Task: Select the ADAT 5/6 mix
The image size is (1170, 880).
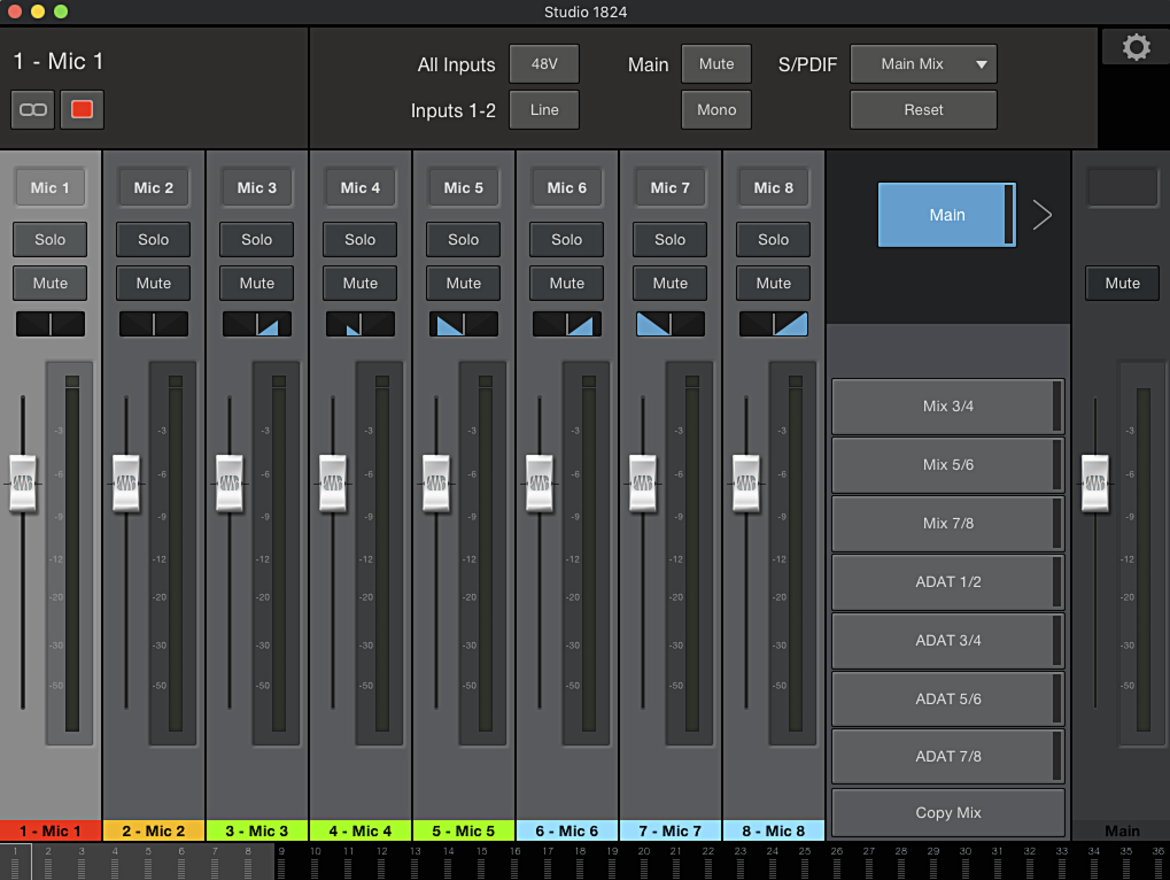Action: (x=948, y=699)
